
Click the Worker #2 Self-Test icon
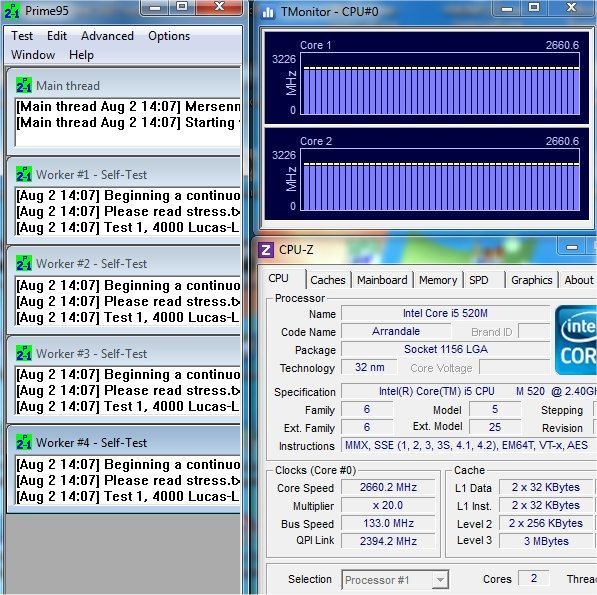coord(24,263)
